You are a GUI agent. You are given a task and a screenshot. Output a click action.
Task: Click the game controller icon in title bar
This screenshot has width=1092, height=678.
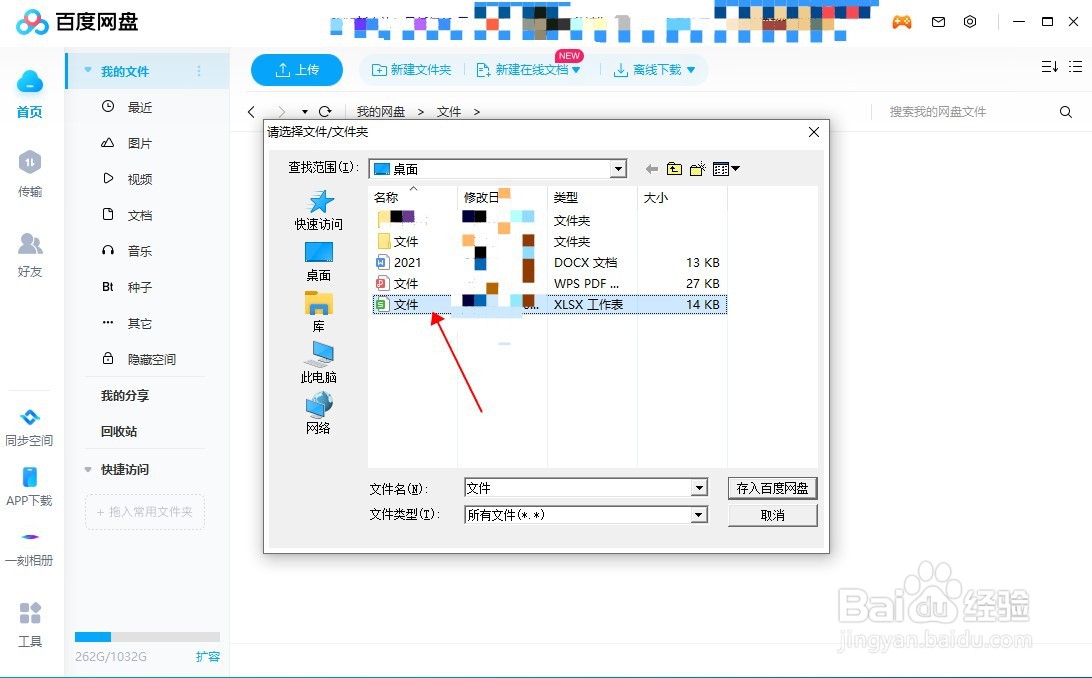[901, 21]
